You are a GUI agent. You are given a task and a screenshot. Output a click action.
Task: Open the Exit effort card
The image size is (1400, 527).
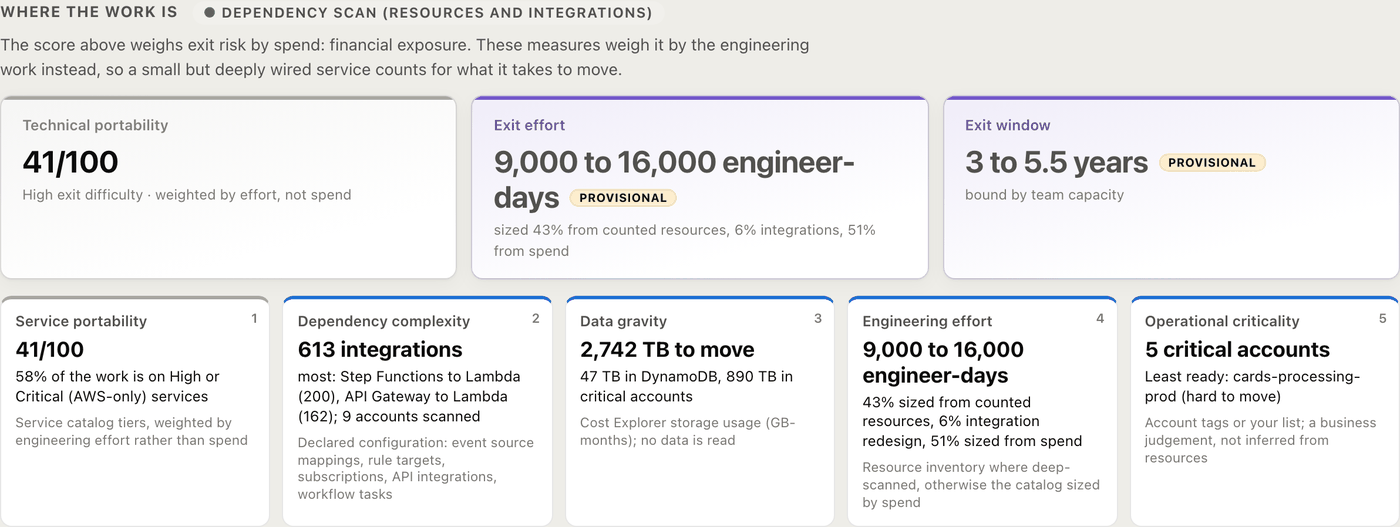700,187
